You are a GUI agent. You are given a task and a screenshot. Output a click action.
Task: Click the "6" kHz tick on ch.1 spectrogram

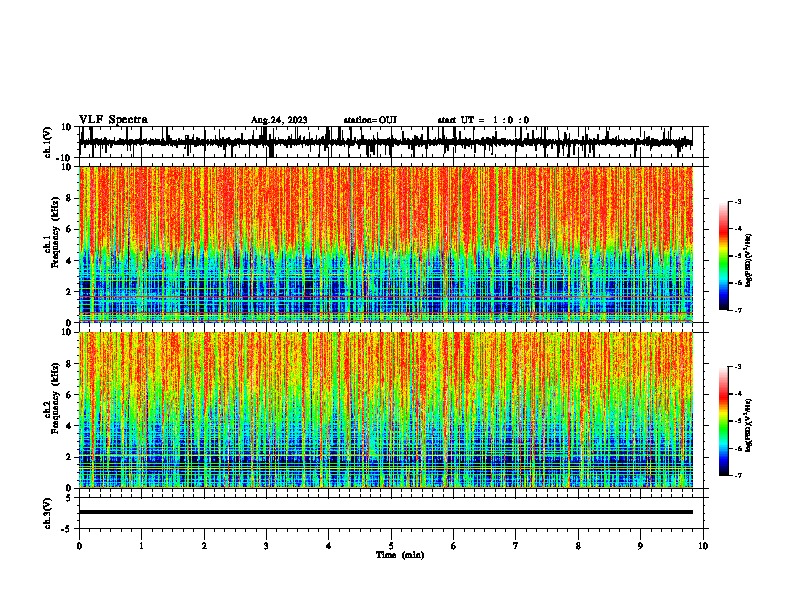point(69,229)
